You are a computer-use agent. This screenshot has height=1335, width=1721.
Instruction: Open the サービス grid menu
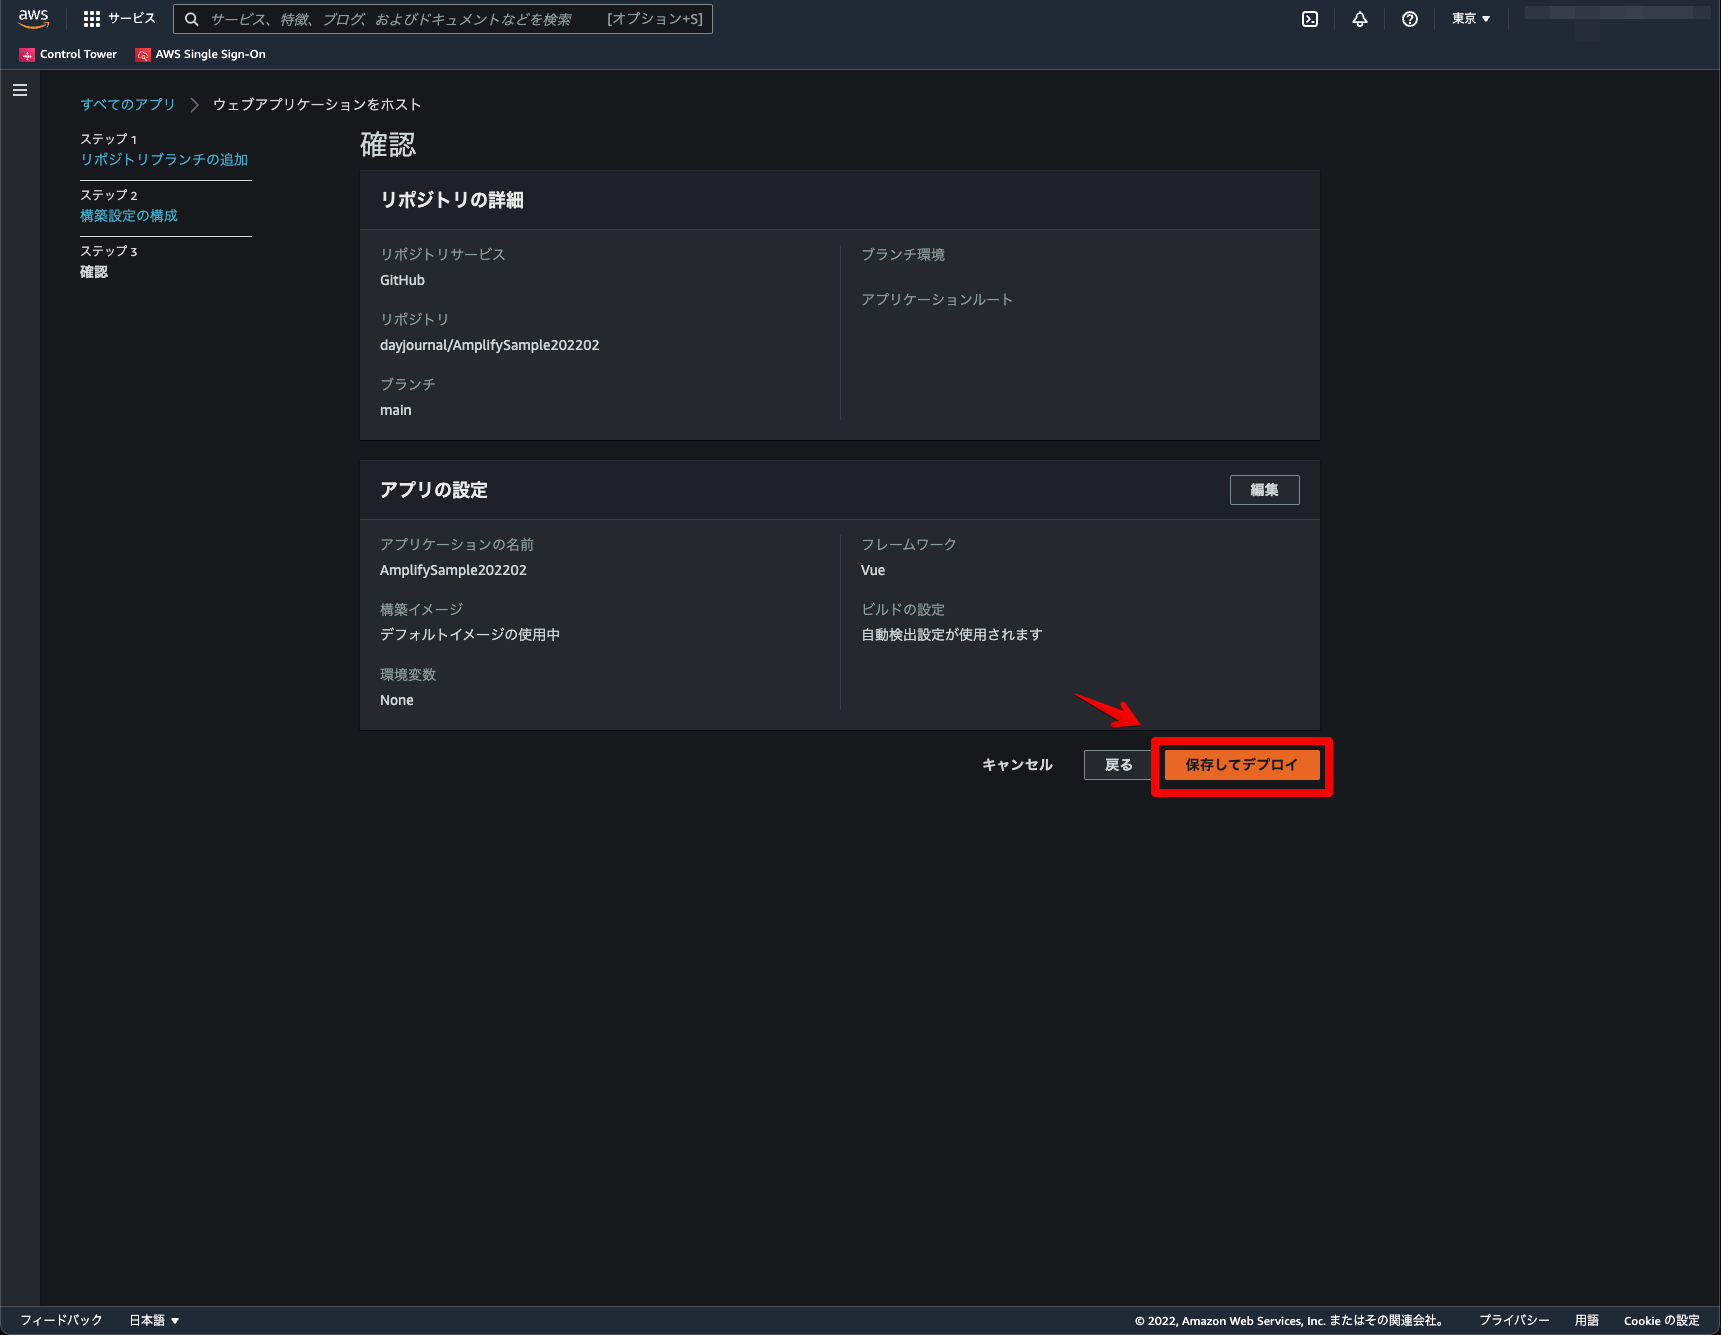[92, 19]
